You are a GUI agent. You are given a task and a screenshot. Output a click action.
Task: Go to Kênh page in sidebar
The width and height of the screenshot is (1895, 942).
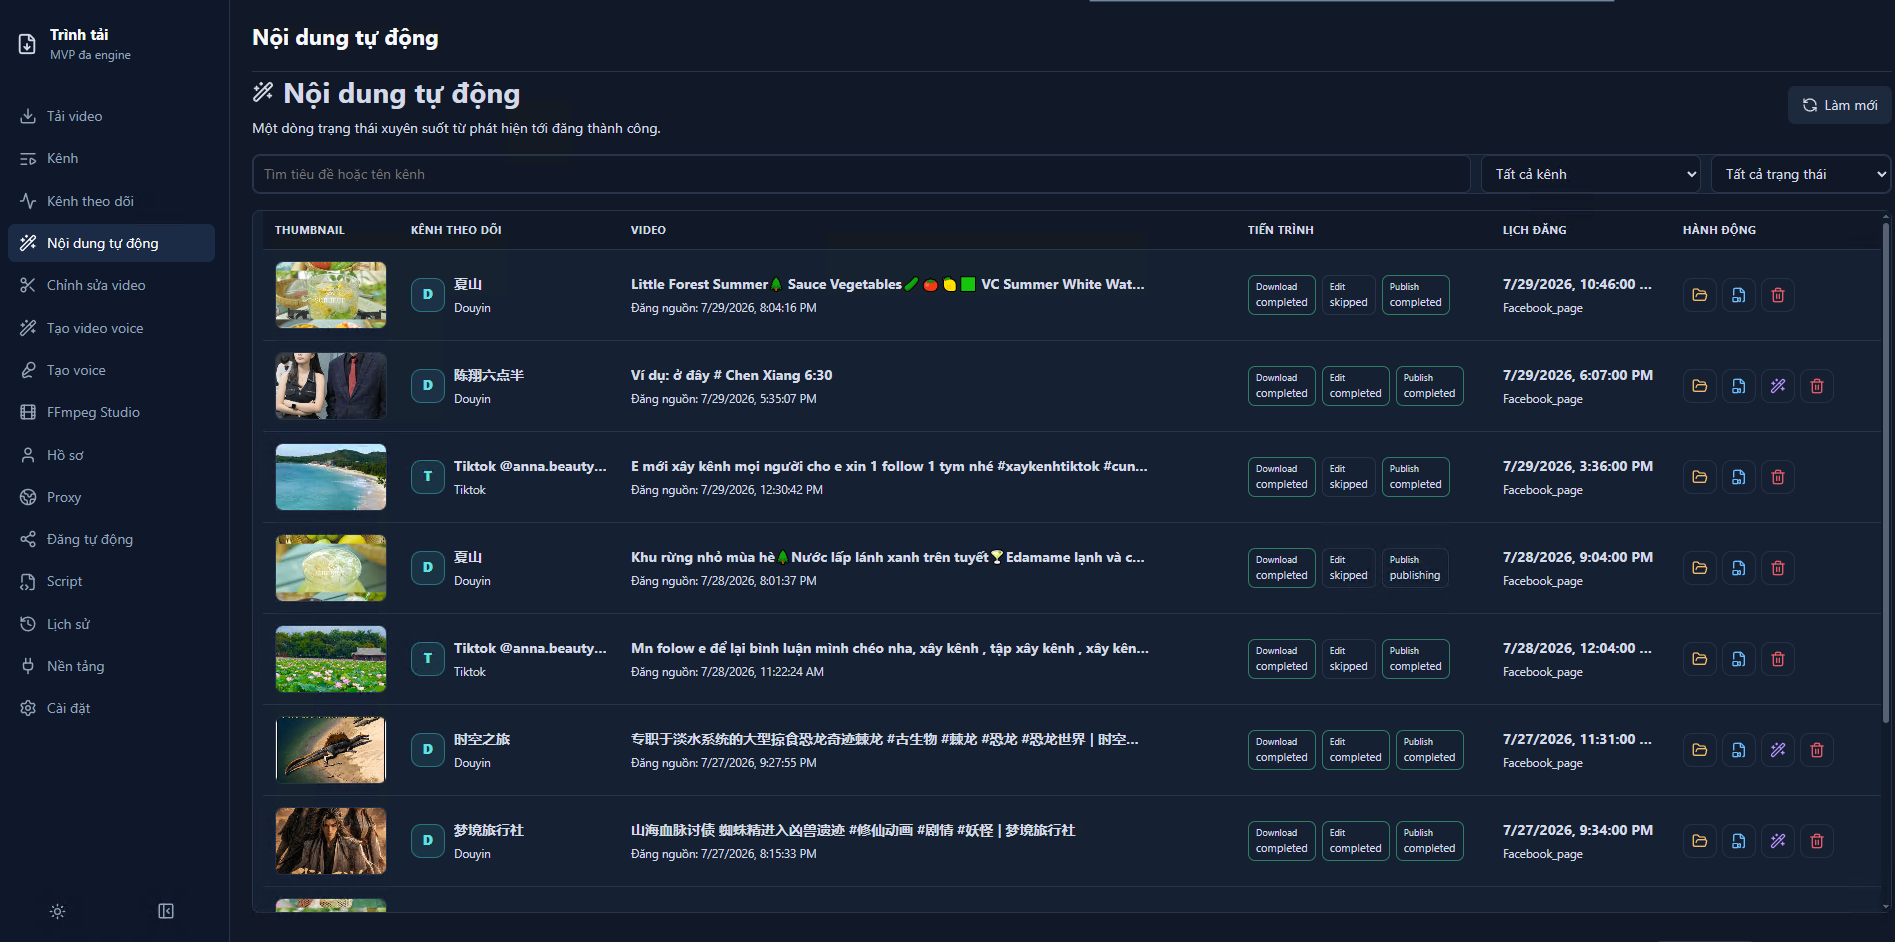[x=111, y=158]
